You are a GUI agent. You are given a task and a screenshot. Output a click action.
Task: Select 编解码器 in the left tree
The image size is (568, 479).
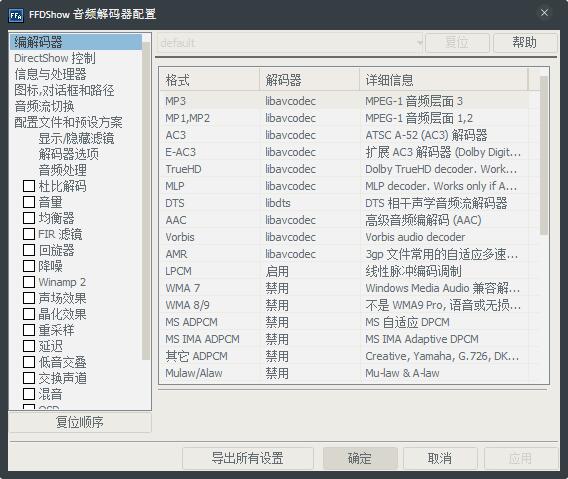pos(76,42)
